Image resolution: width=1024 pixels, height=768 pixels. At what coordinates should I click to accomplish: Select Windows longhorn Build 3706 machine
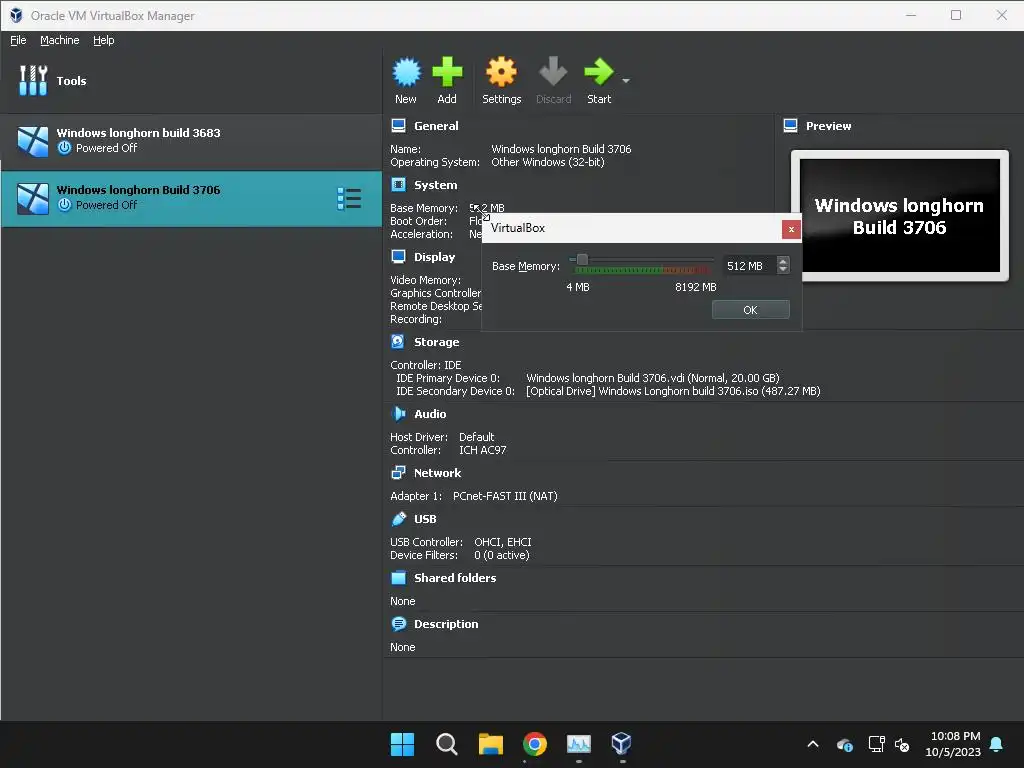tap(191, 198)
